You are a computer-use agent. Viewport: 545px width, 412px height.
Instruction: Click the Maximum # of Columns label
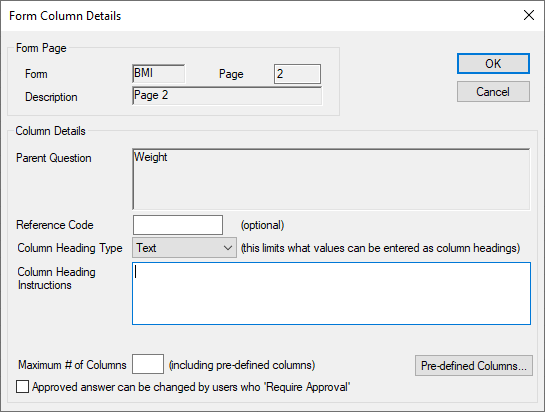[x=72, y=365]
